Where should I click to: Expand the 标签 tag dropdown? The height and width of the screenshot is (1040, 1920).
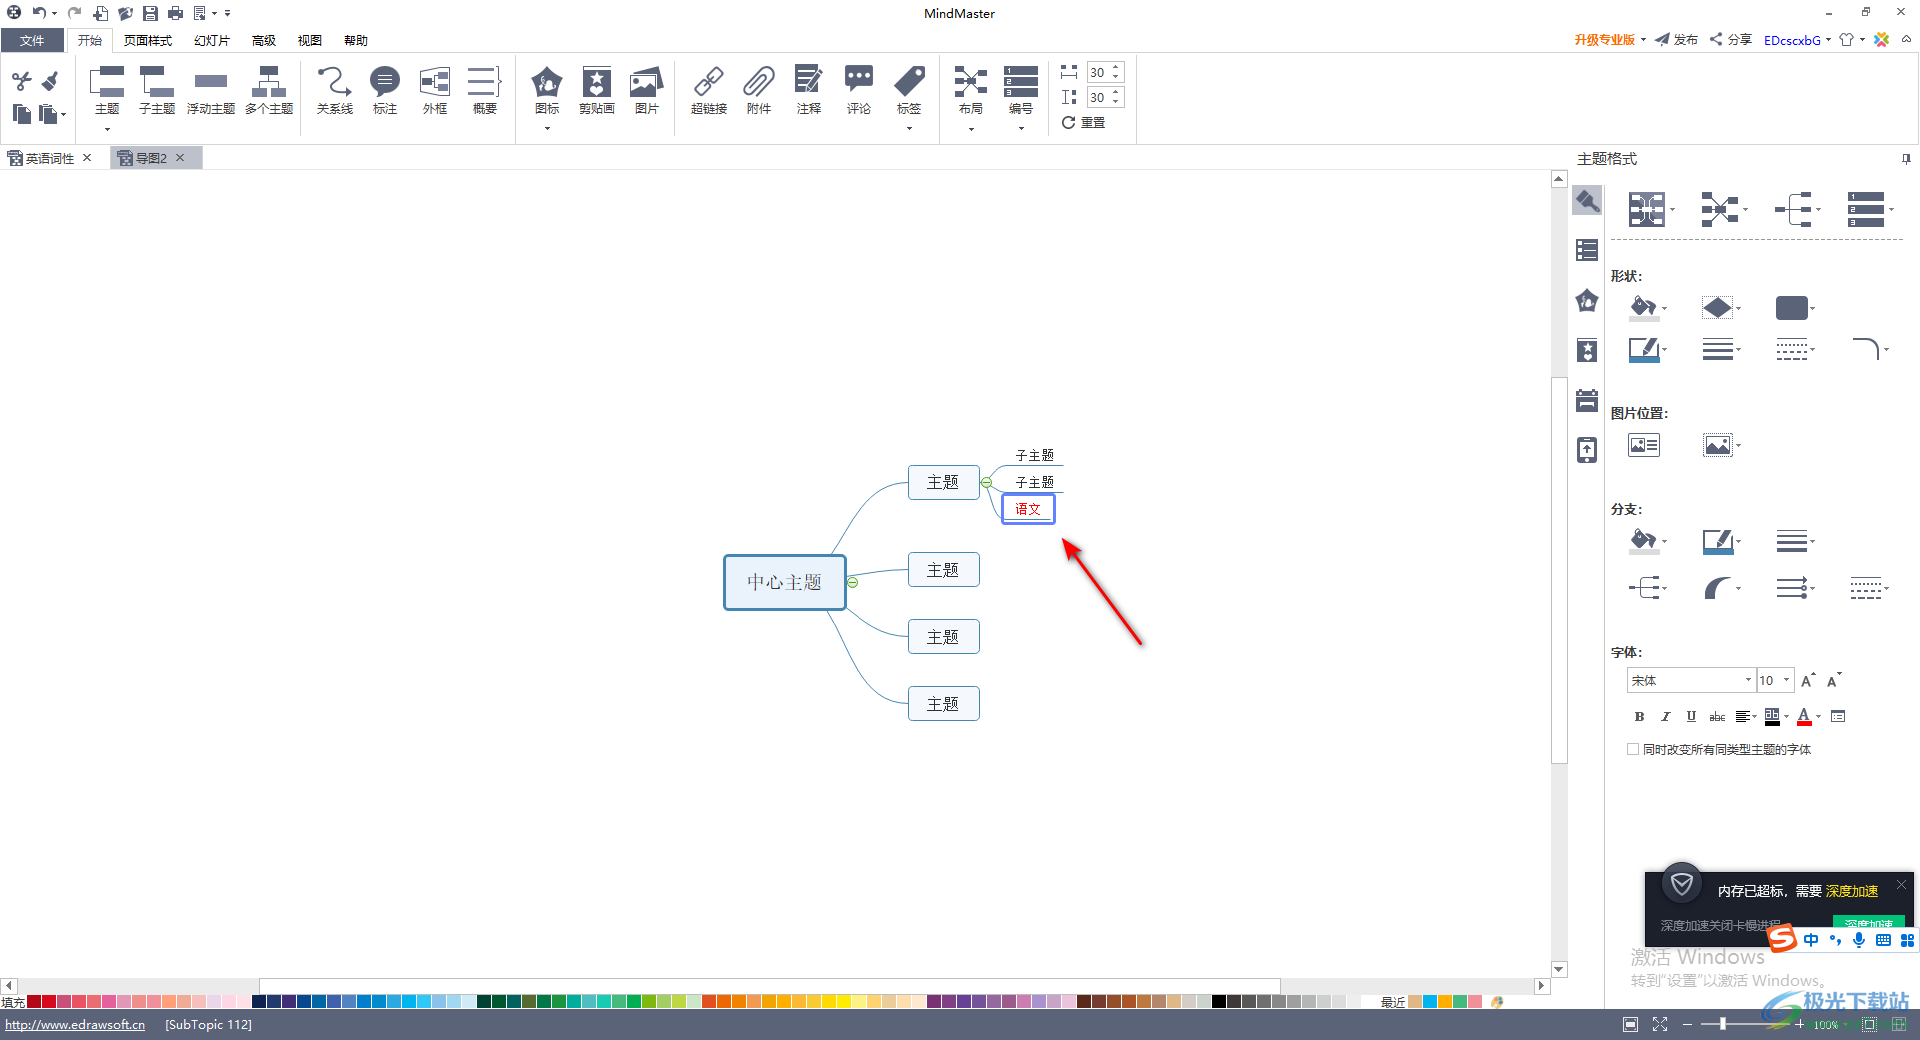pos(909,128)
